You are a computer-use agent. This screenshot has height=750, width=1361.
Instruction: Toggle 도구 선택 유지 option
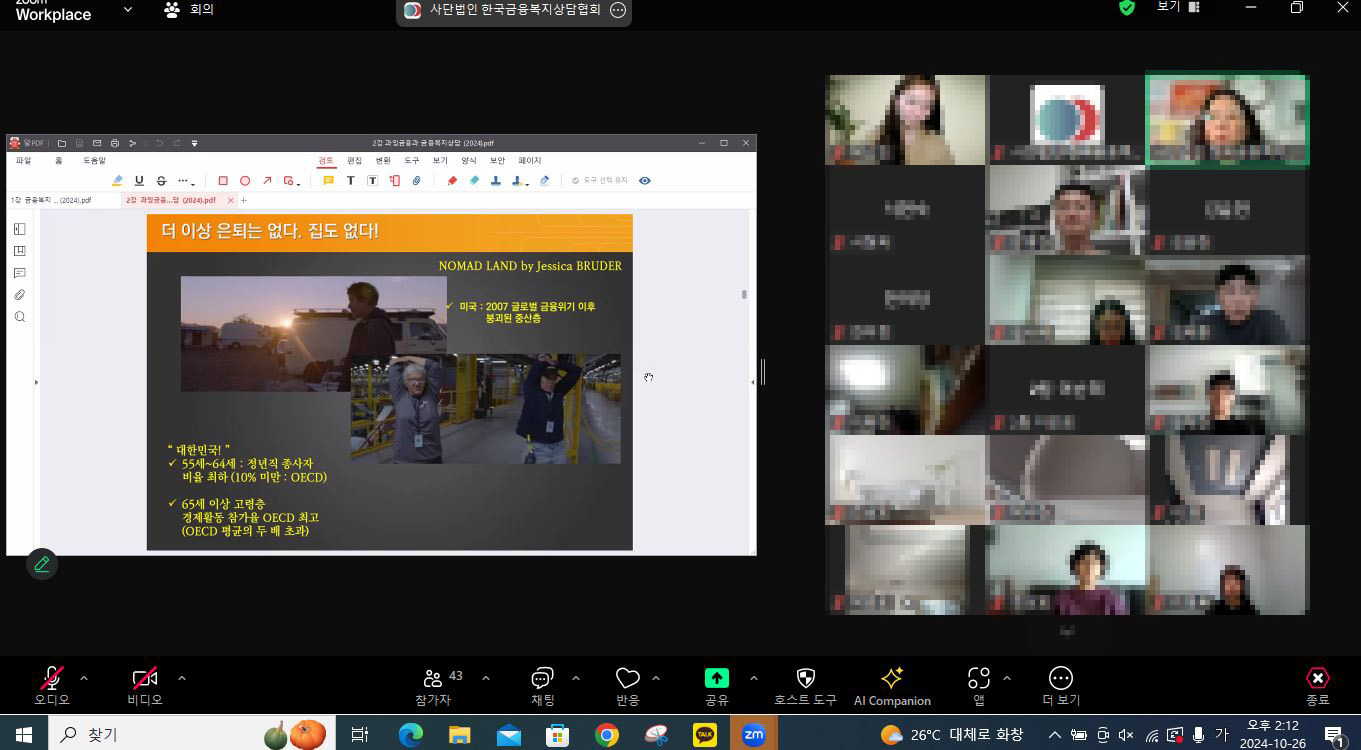pos(599,181)
